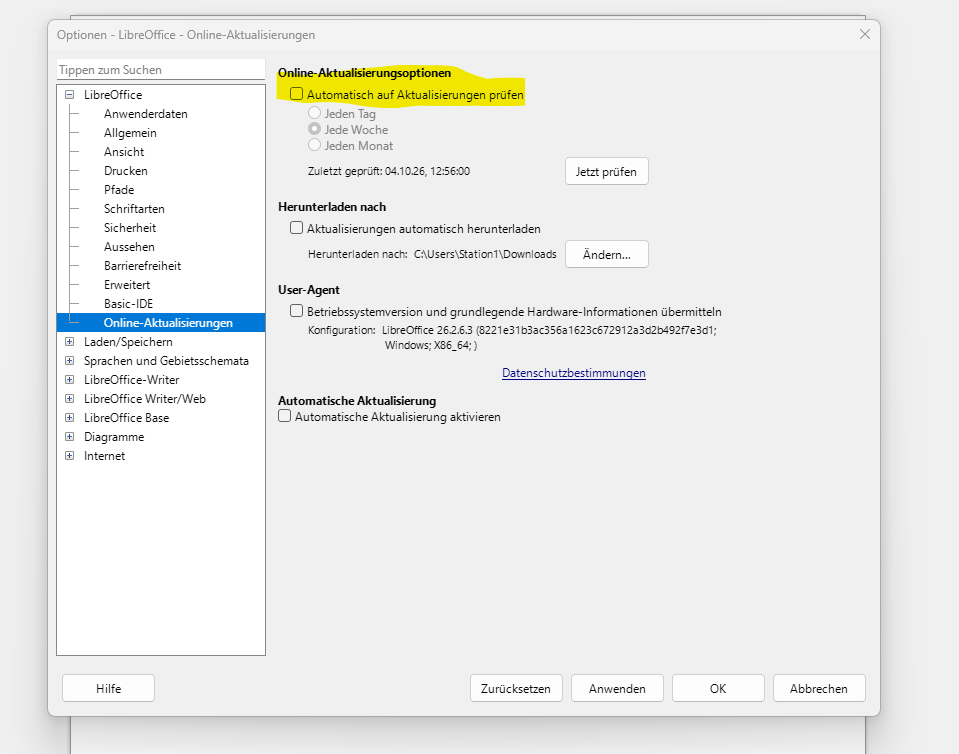
Task: Focus the Tippen zum Suchen field
Action: click(161, 70)
